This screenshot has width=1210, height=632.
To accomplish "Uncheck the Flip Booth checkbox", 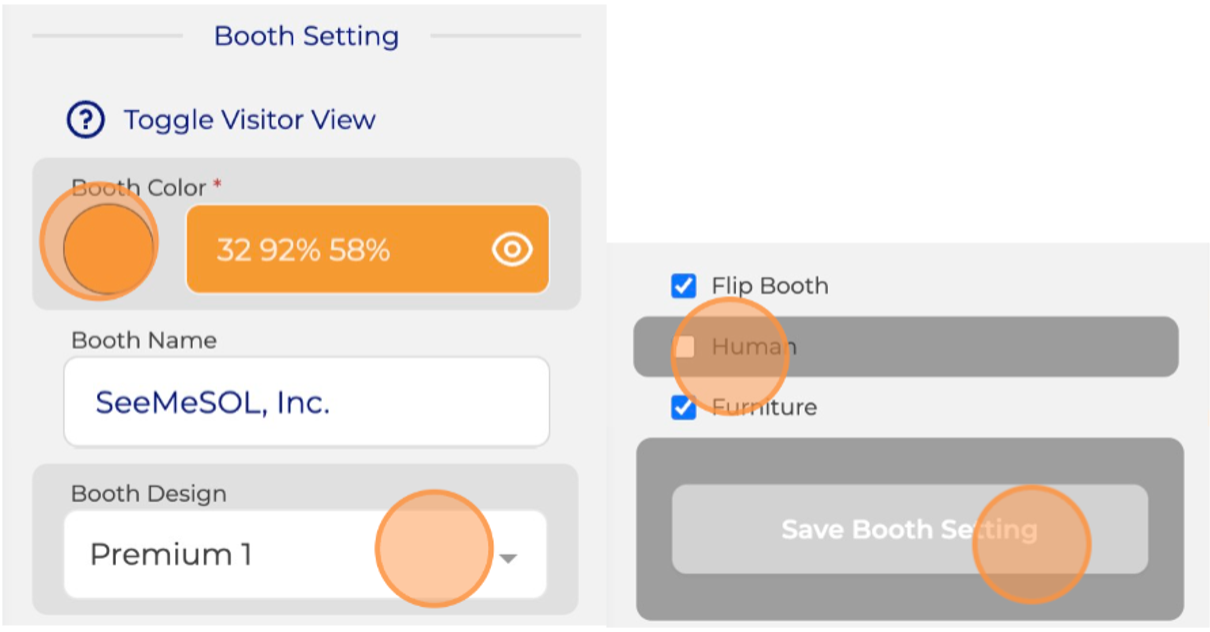I will pos(684,287).
